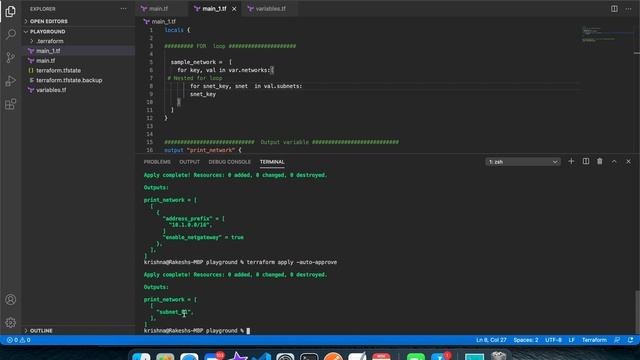Change the Terraform language mode
The height and width of the screenshot is (360, 640).
tap(594, 340)
